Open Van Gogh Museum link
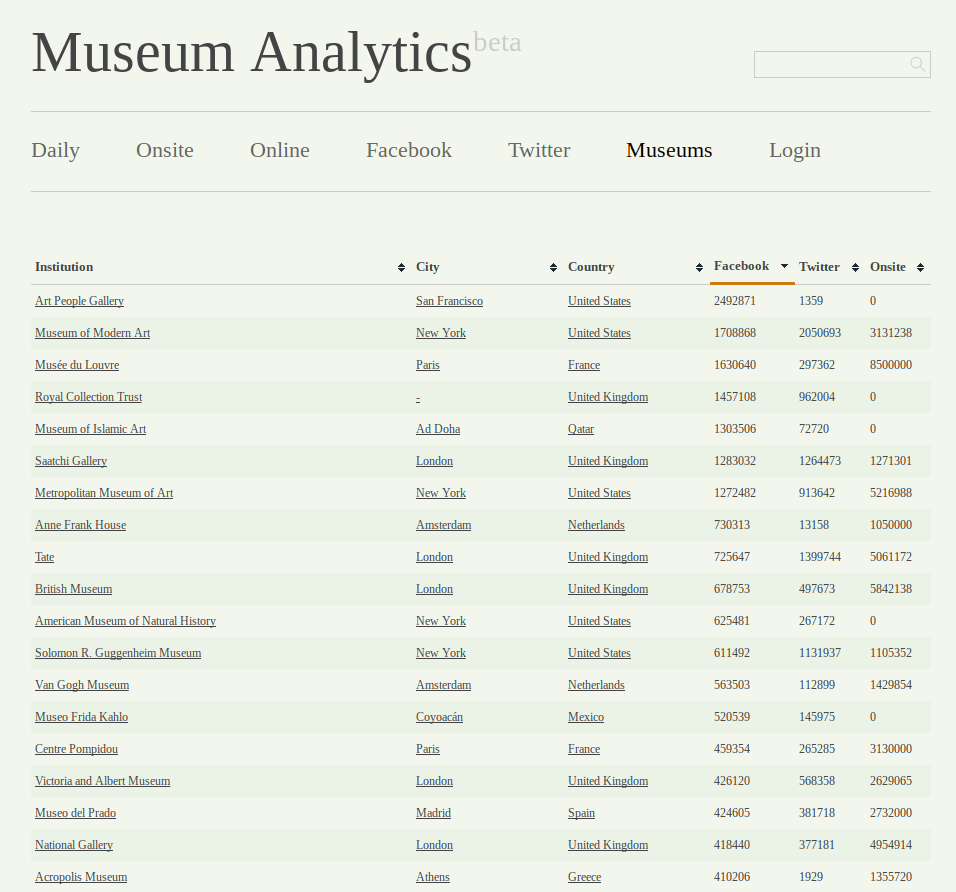The image size is (956, 892). [82, 685]
